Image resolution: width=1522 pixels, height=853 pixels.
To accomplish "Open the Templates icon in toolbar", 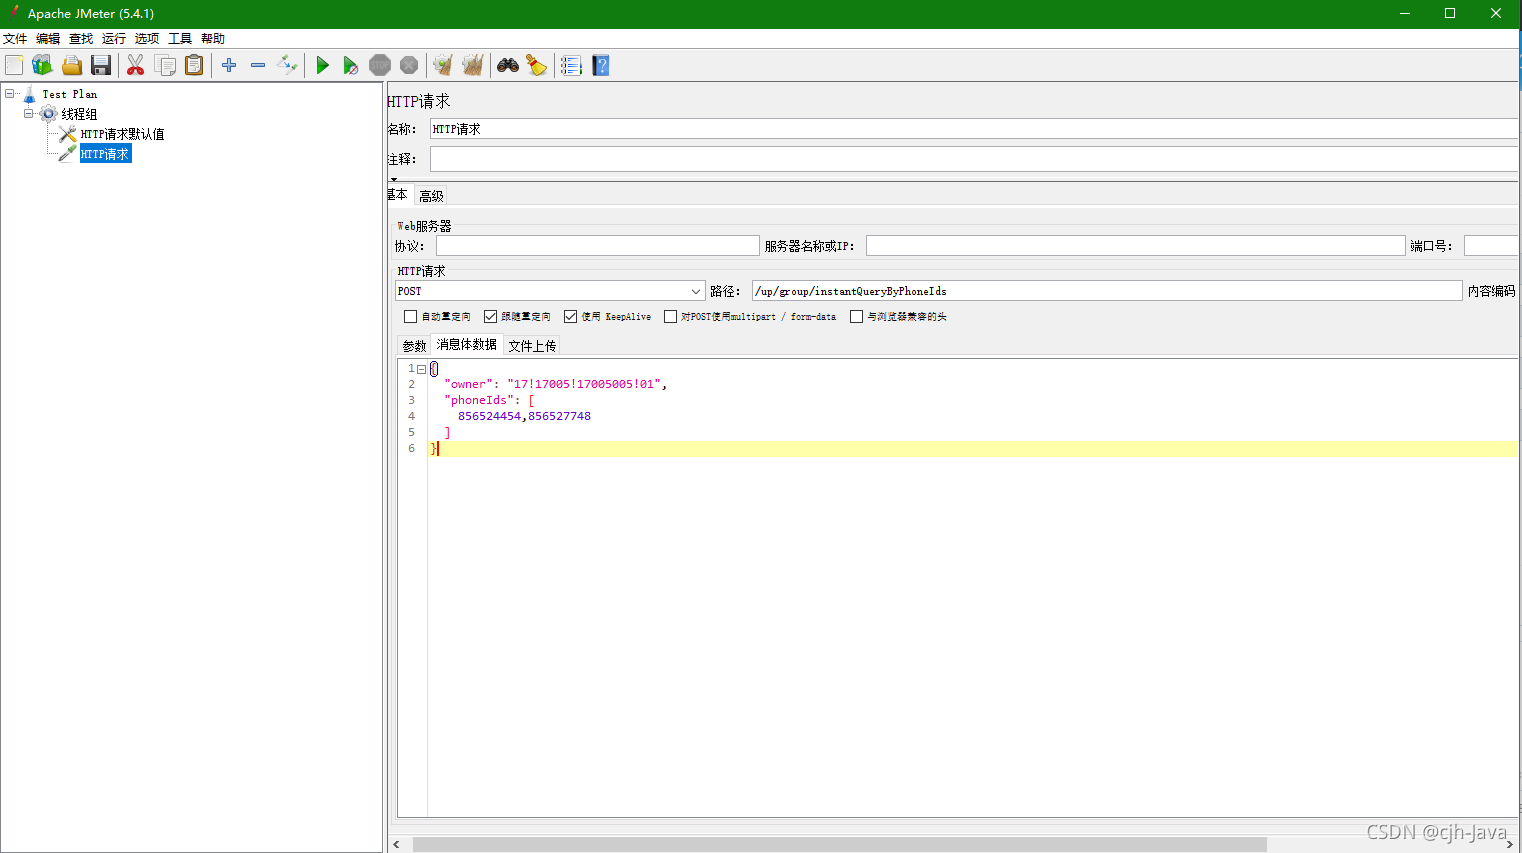I will click(x=42, y=65).
